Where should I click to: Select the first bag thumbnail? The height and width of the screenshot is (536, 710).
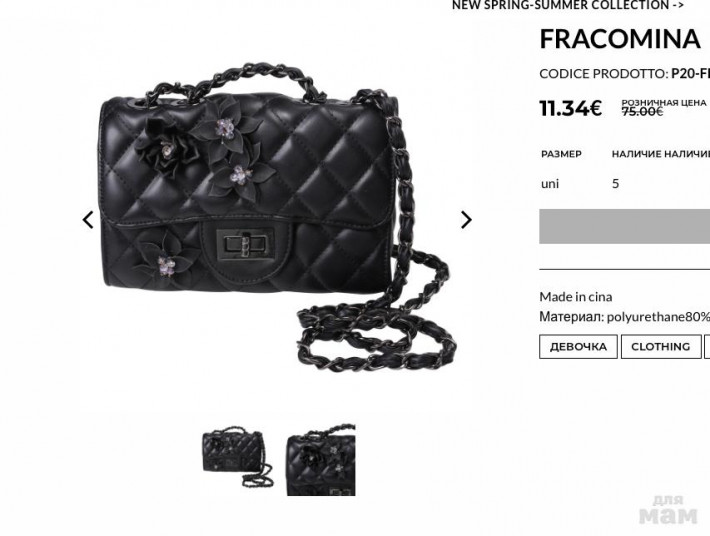coord(237,457)
